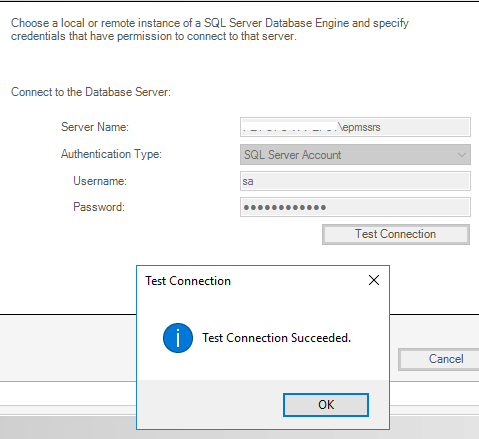The height and width of the screenshot is (439, 479).
Task: Click the Password label
Action: [x=99, y=207]
